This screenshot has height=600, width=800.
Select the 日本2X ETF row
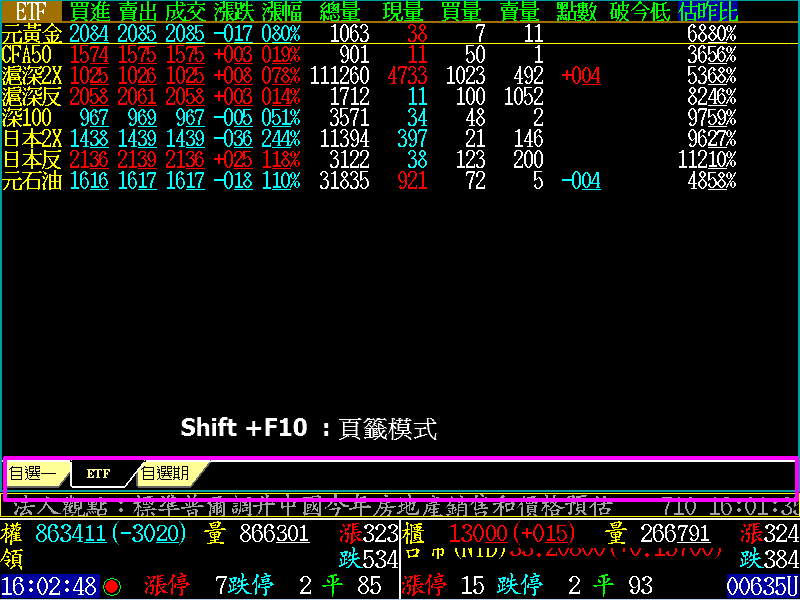31,138
